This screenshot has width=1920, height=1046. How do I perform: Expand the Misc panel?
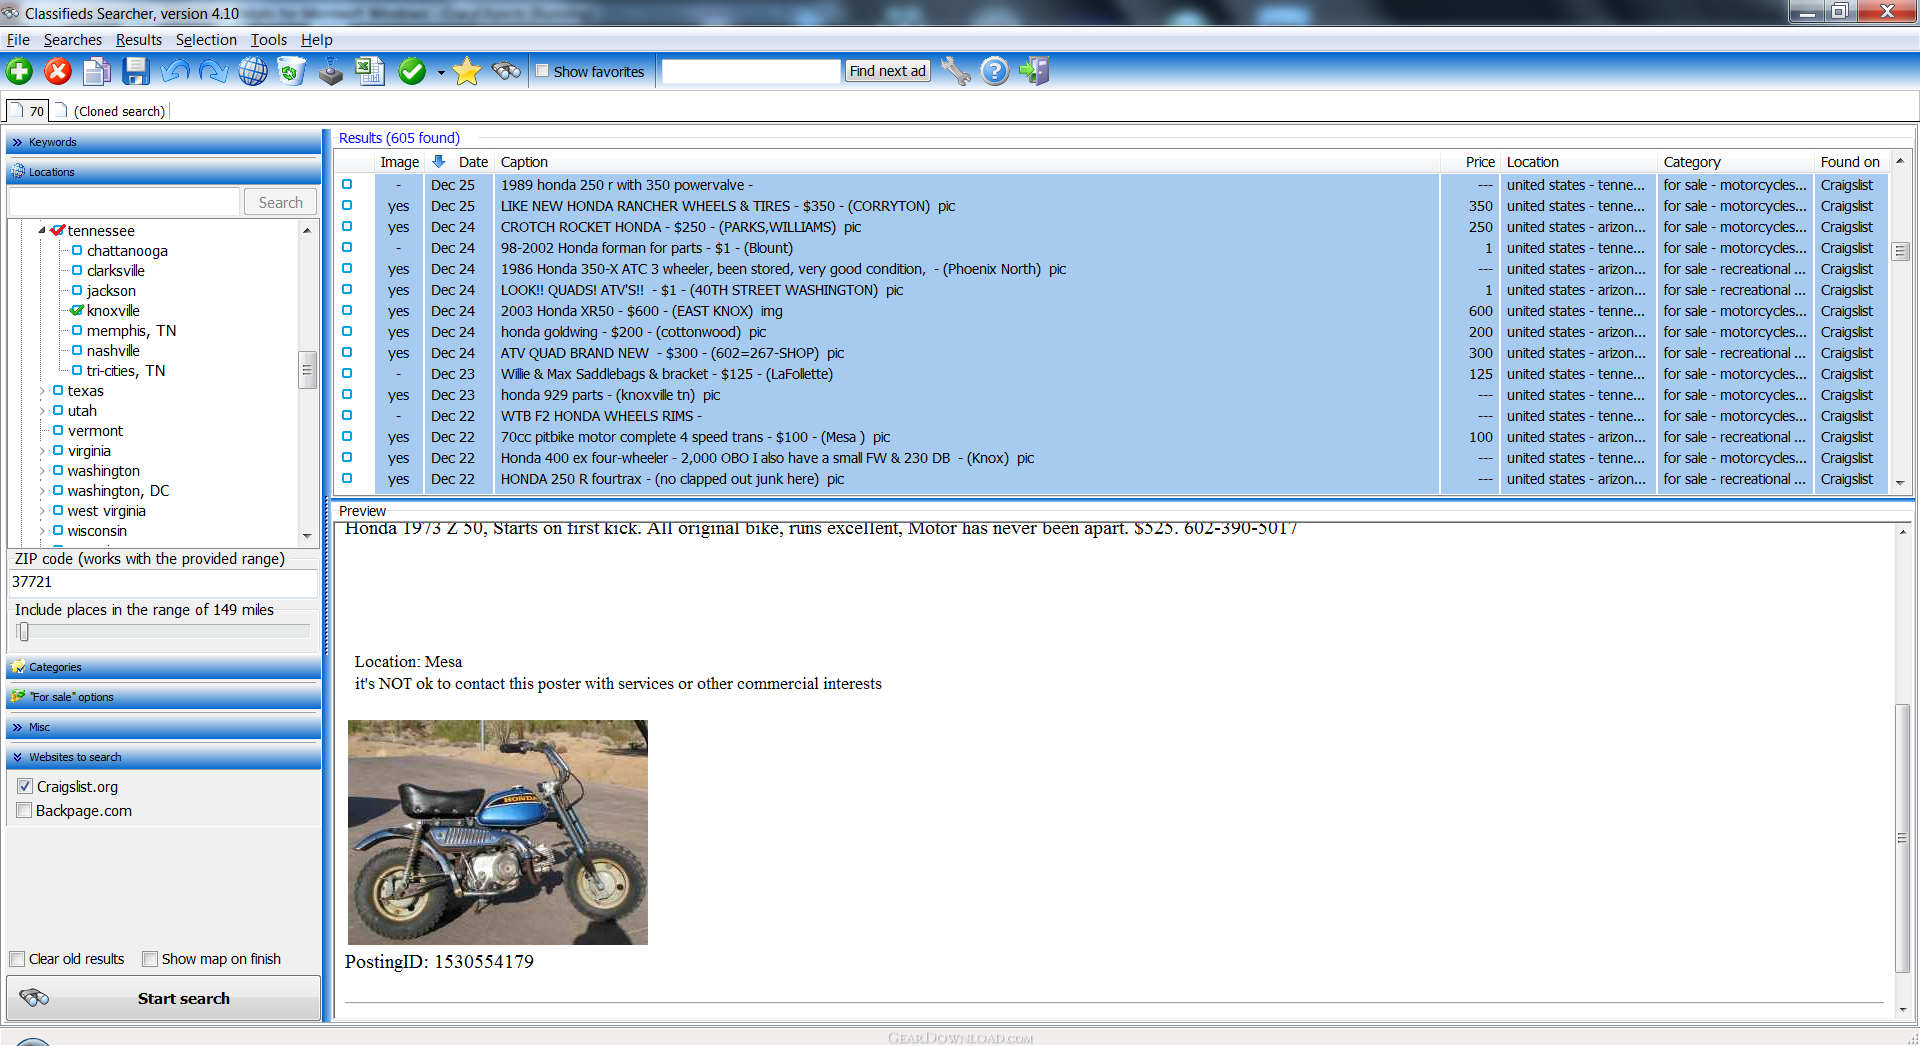pos(164,727)
